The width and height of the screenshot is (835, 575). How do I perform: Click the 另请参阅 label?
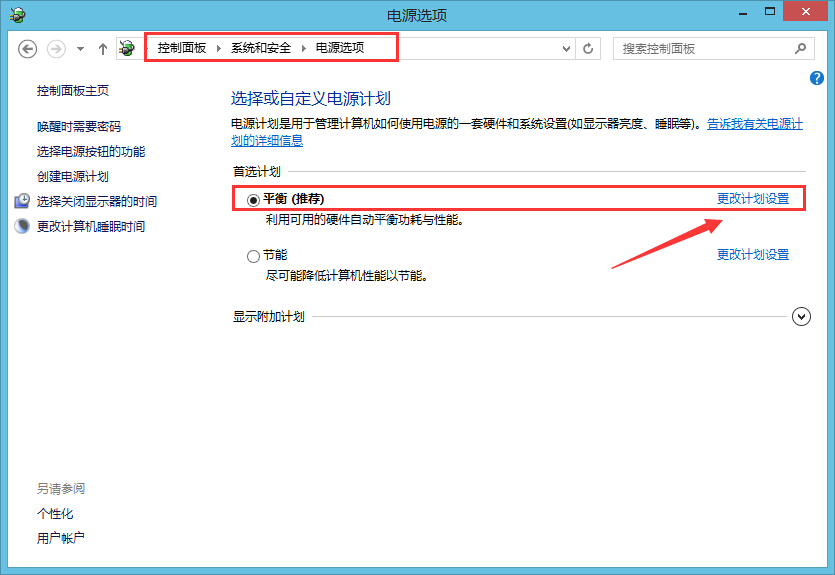tap(61, 489)
